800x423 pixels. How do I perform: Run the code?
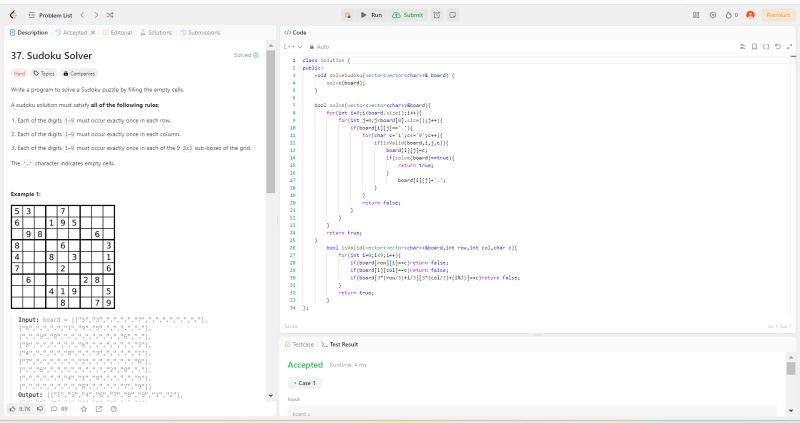click(371, 15)
